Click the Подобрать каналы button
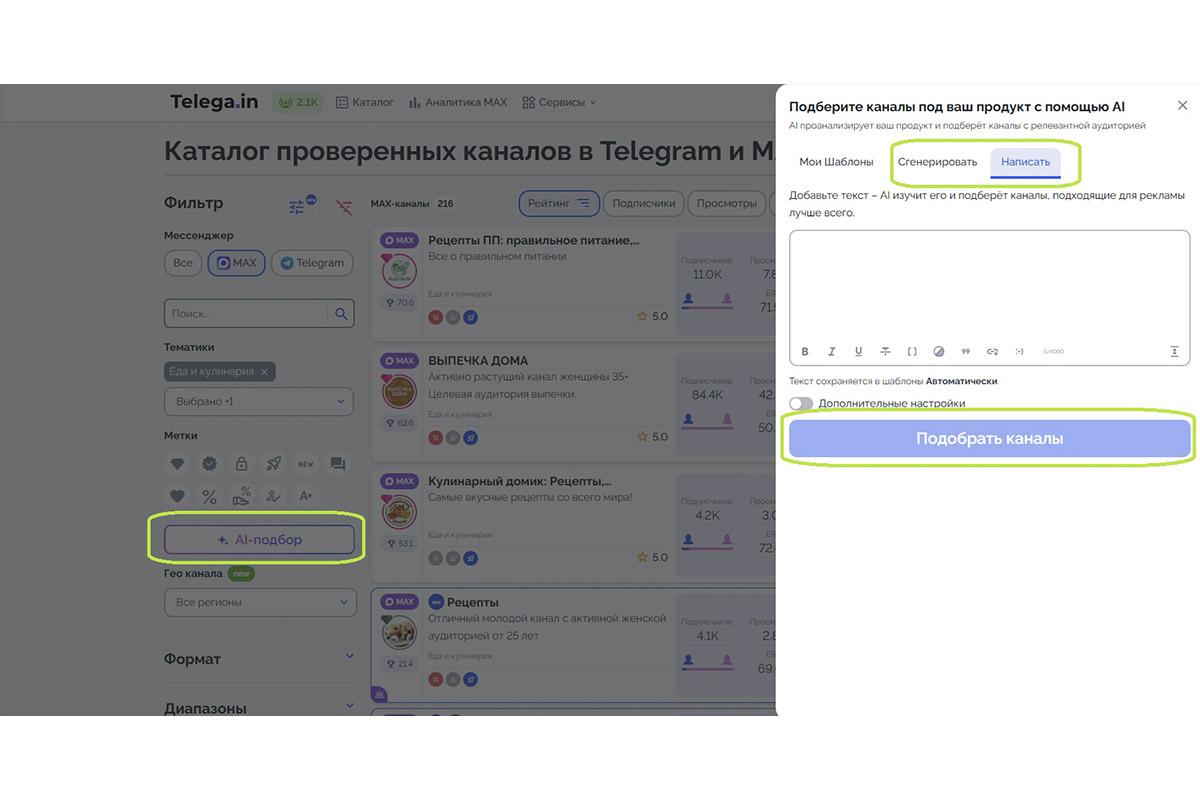 [988, 438]
